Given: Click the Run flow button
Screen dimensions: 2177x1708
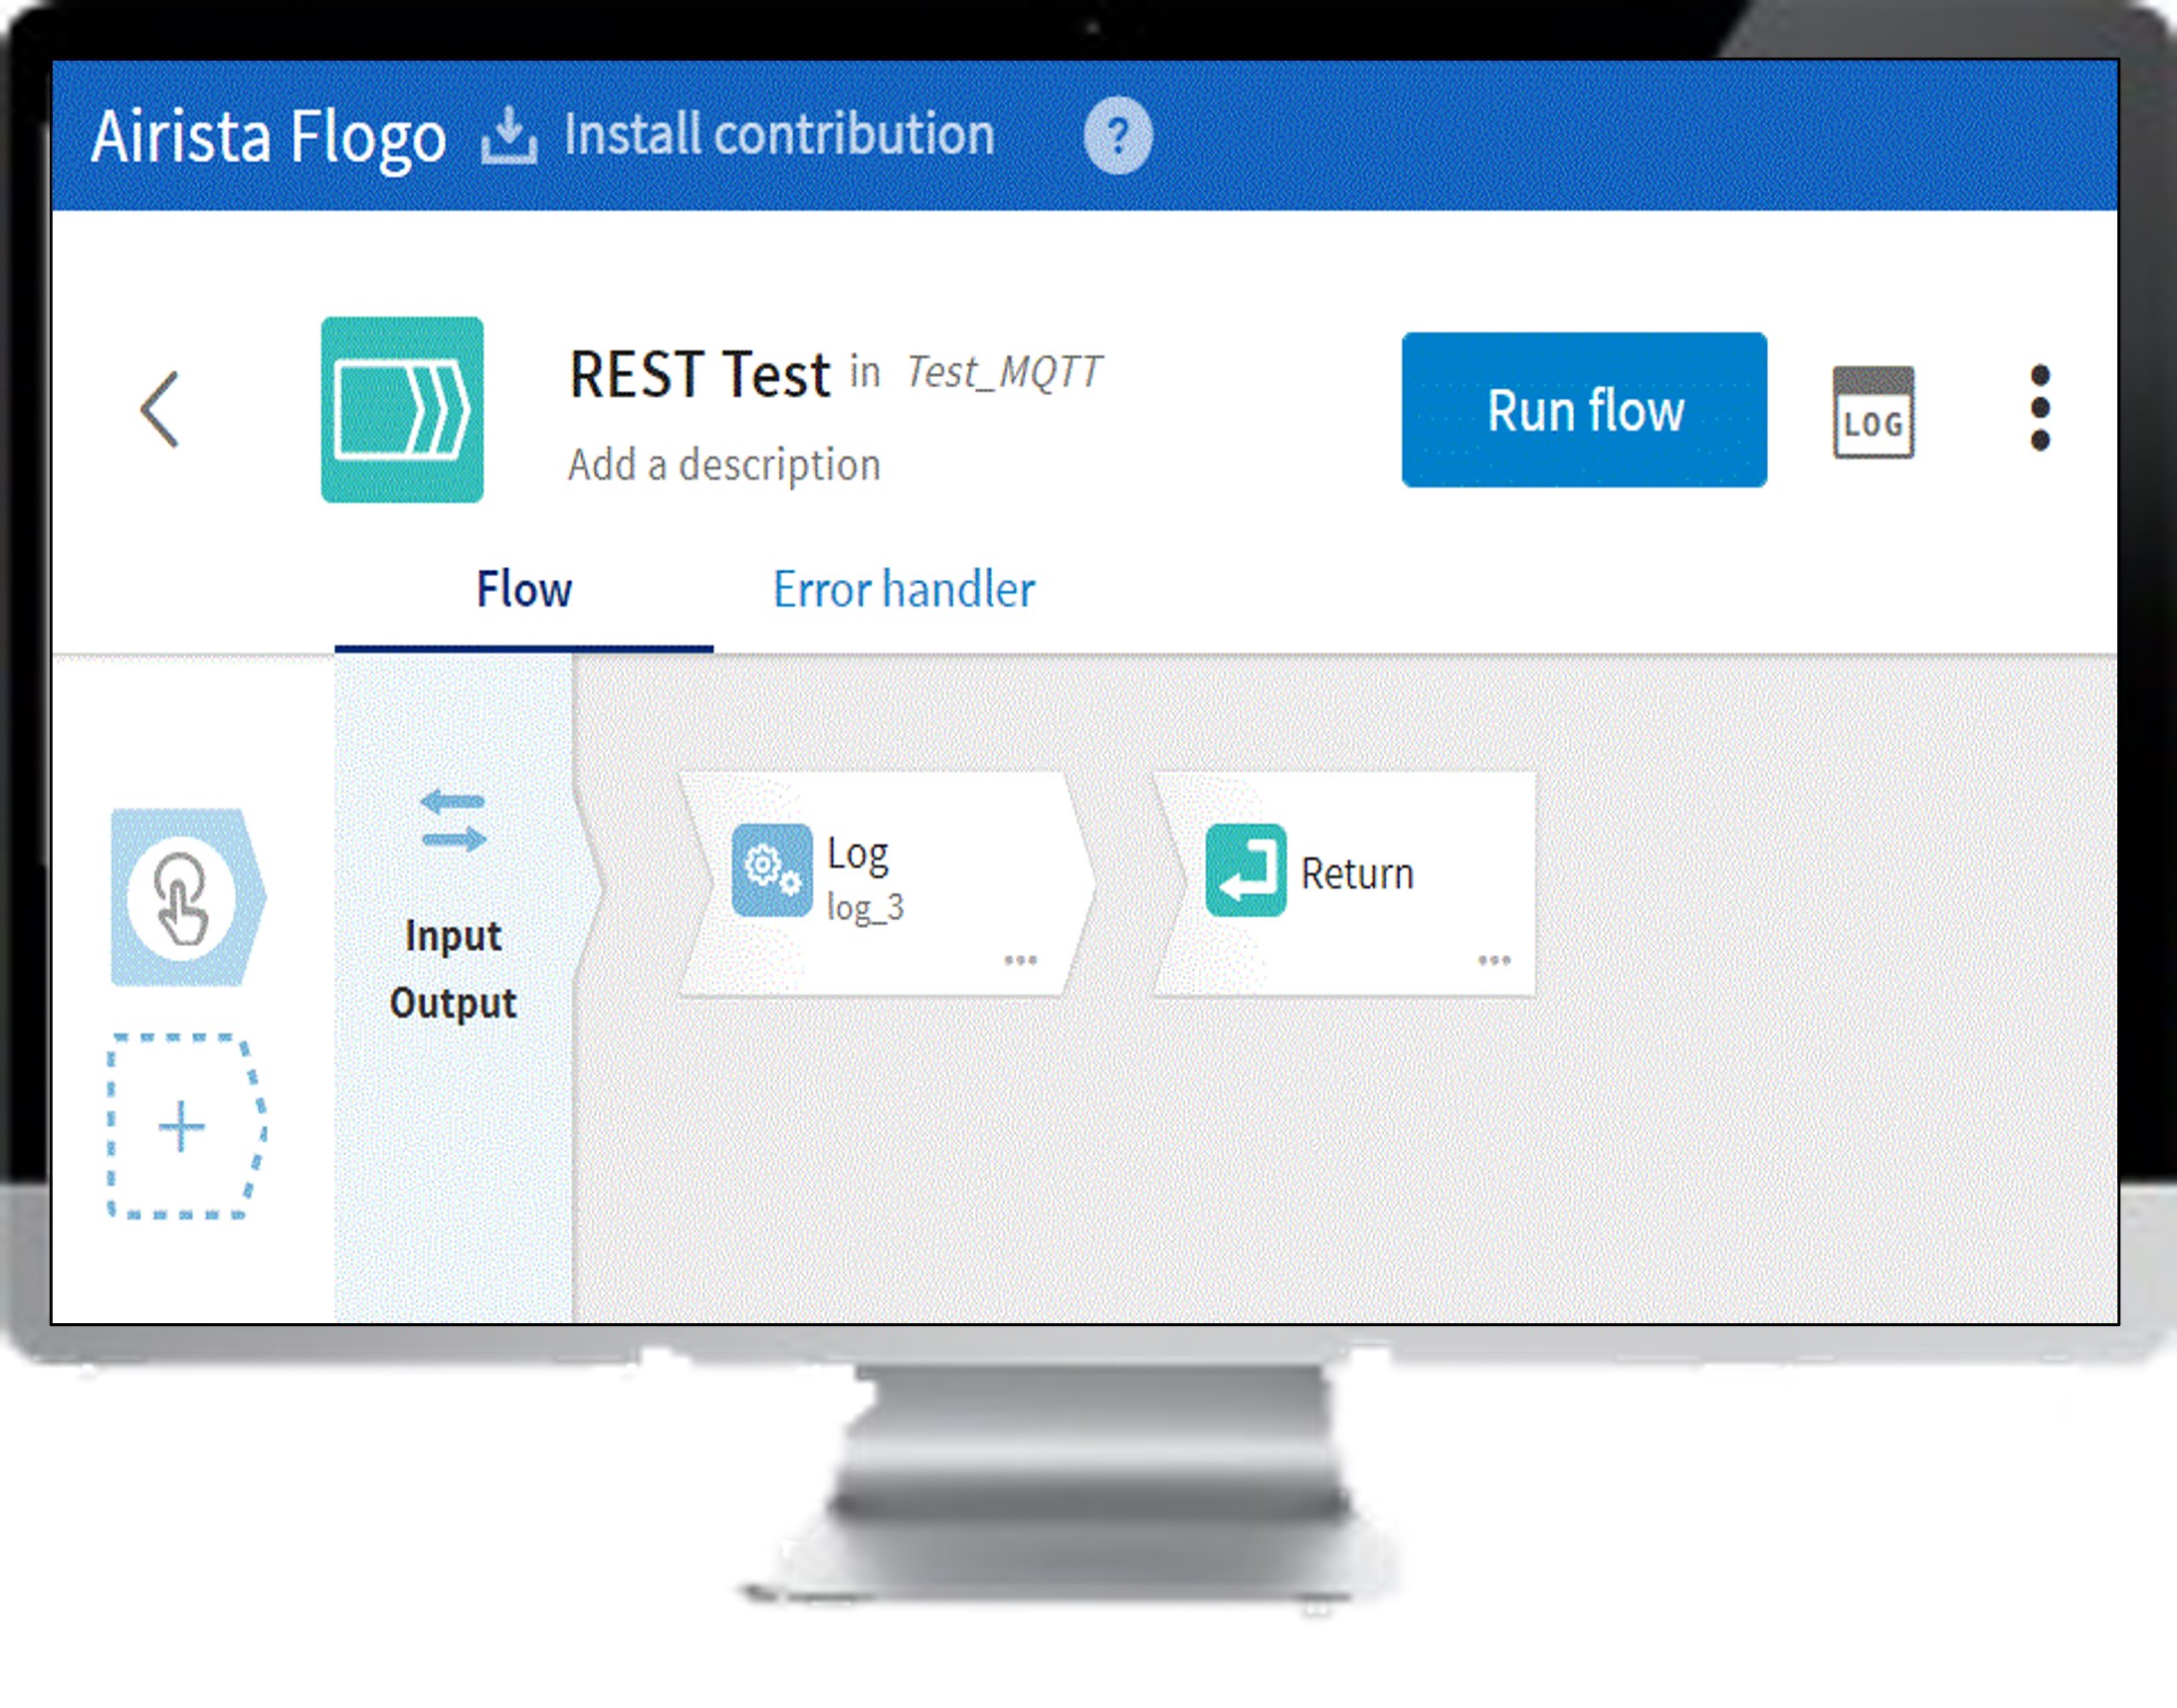Looking at the screenshot, I should (x=1584, y=410).
